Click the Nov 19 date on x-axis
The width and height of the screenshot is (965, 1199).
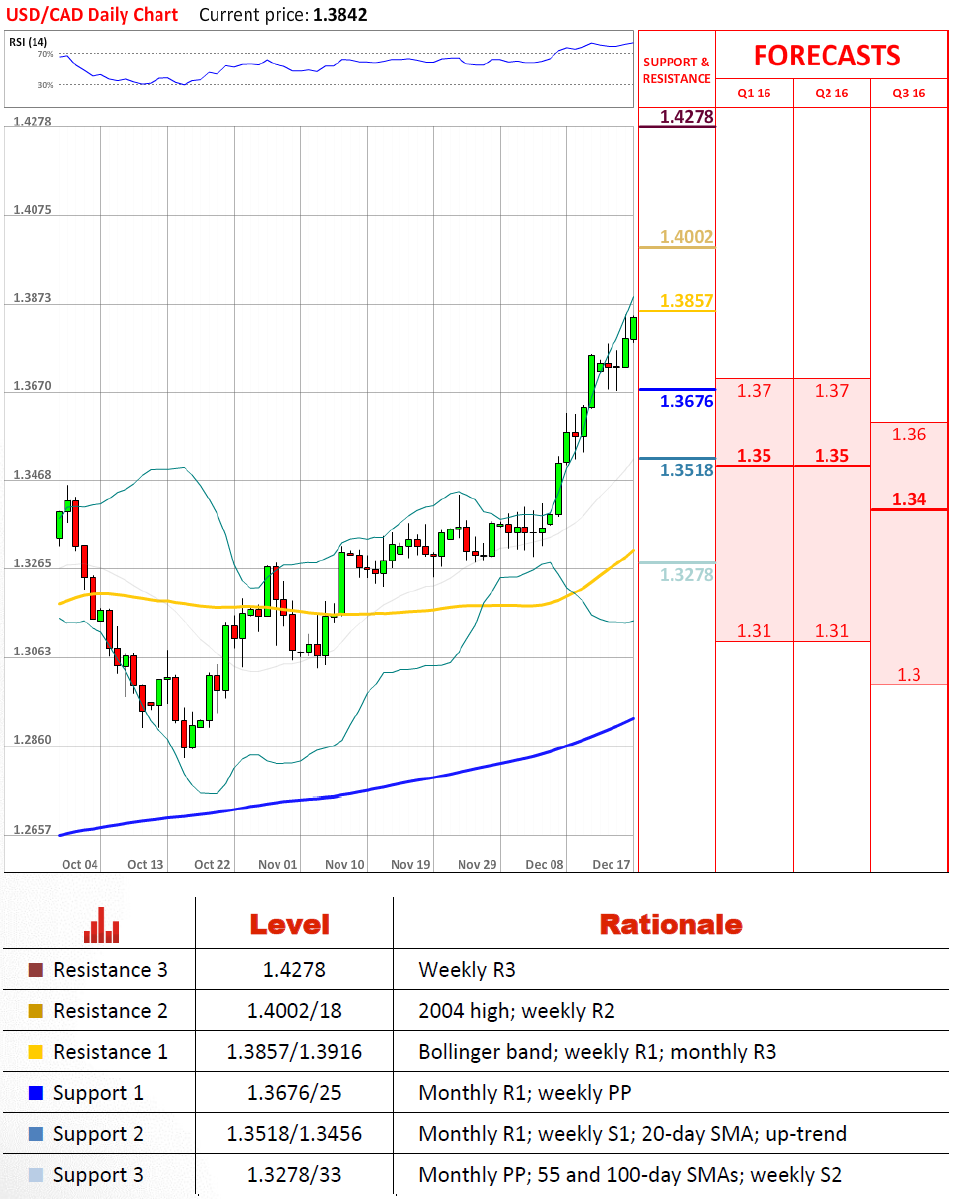click(x=410, y=864)
